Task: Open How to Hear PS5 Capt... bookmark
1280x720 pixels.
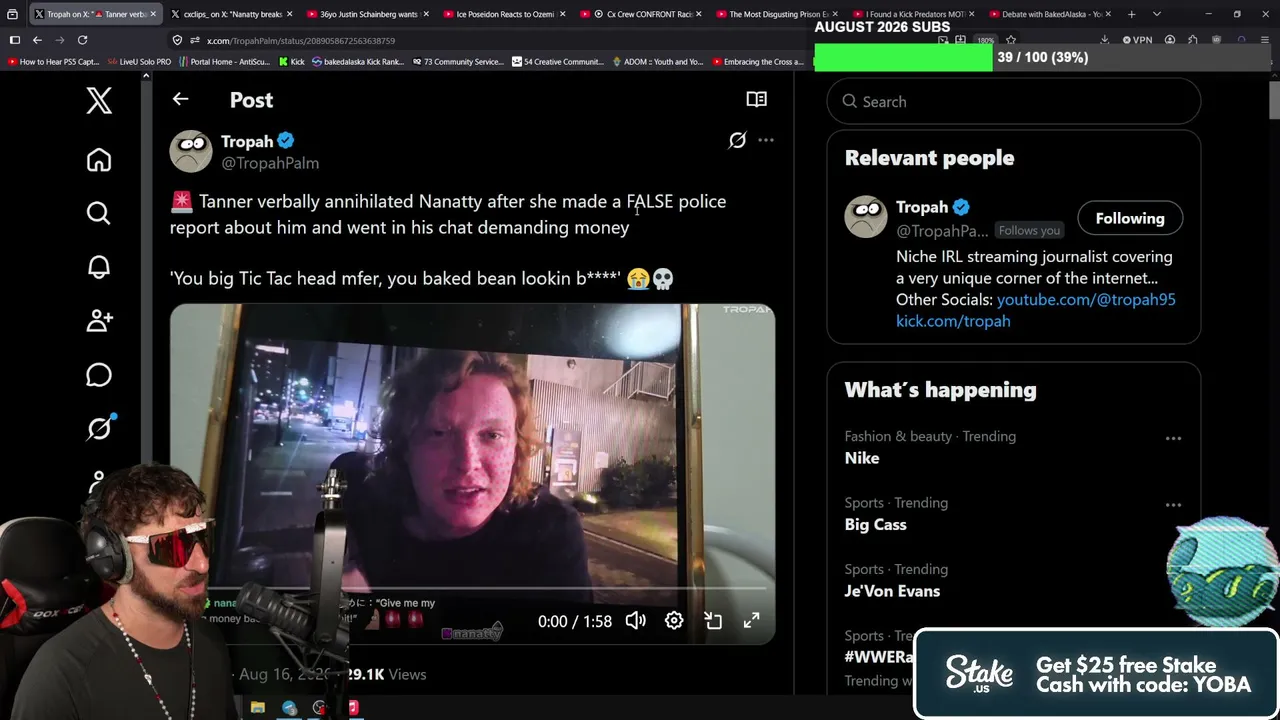Action: click(54, 62)
